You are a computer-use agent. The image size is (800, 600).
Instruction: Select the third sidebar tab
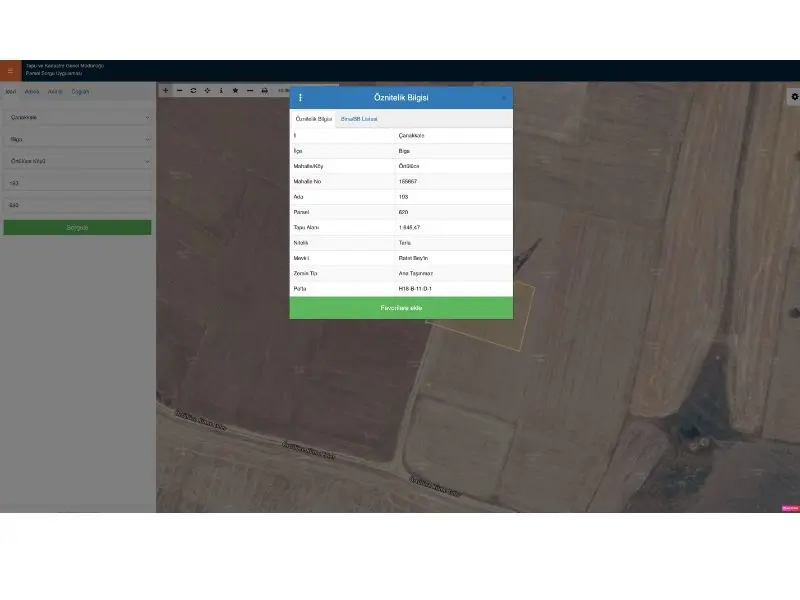(55, 92)
